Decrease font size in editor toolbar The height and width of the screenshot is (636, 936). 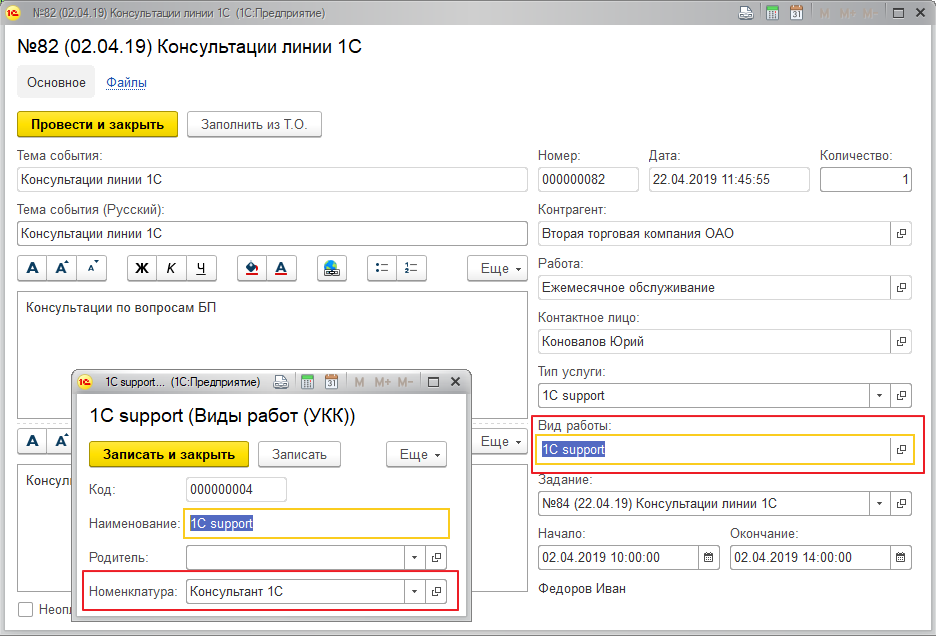[92, 269]
